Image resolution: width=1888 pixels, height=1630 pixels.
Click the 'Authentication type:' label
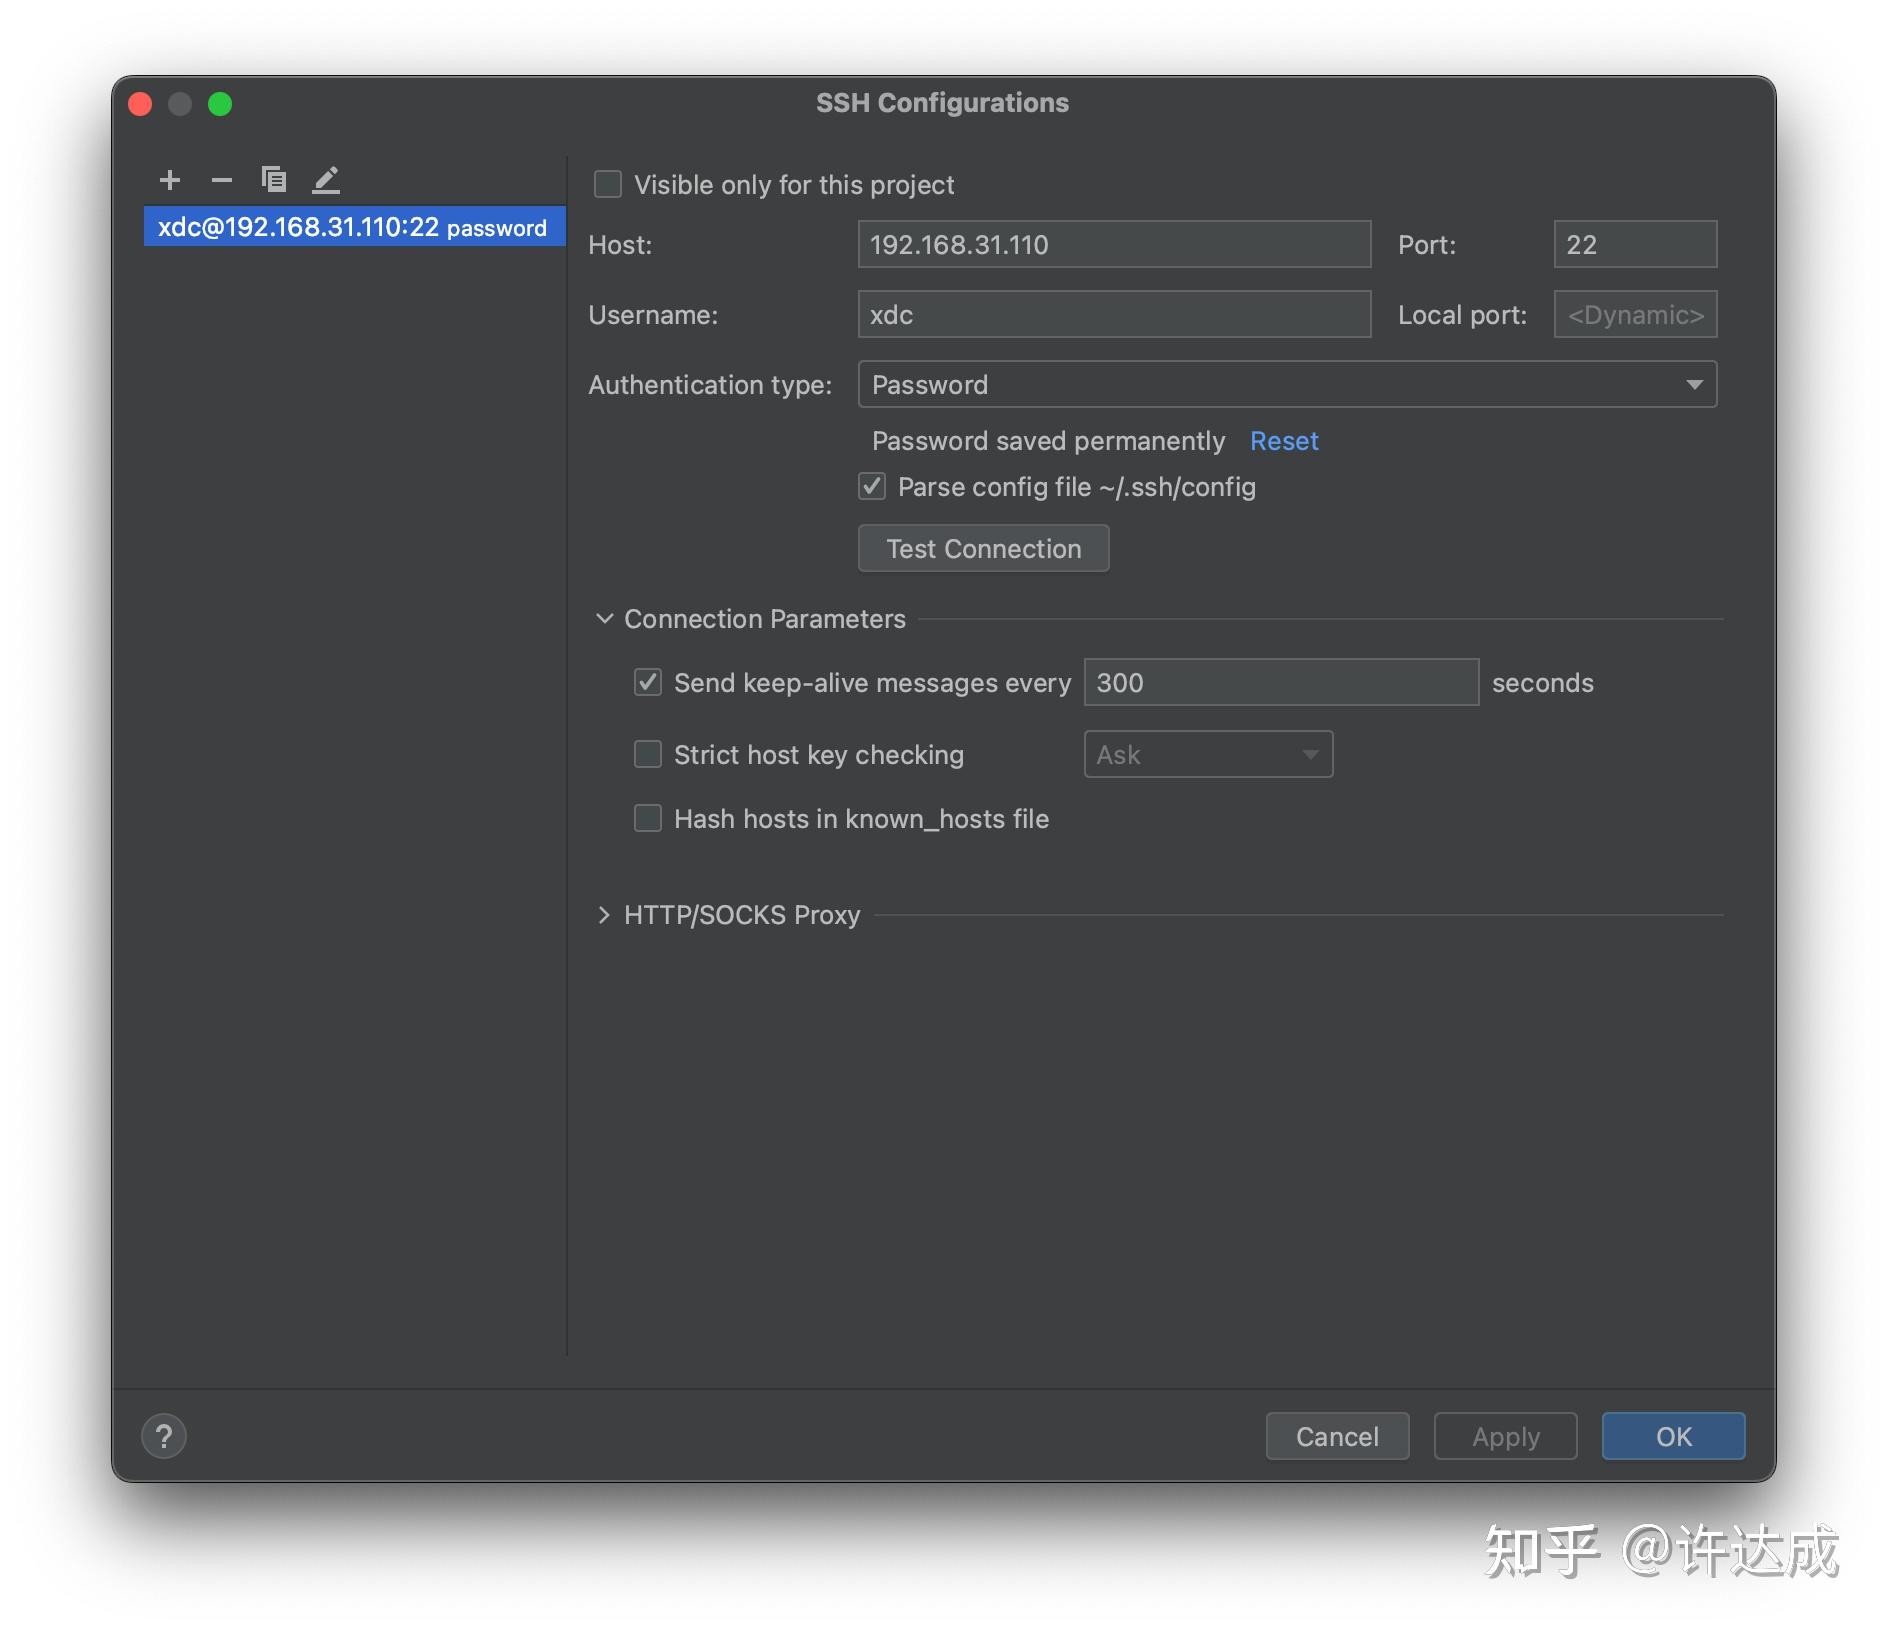[710, 385]
